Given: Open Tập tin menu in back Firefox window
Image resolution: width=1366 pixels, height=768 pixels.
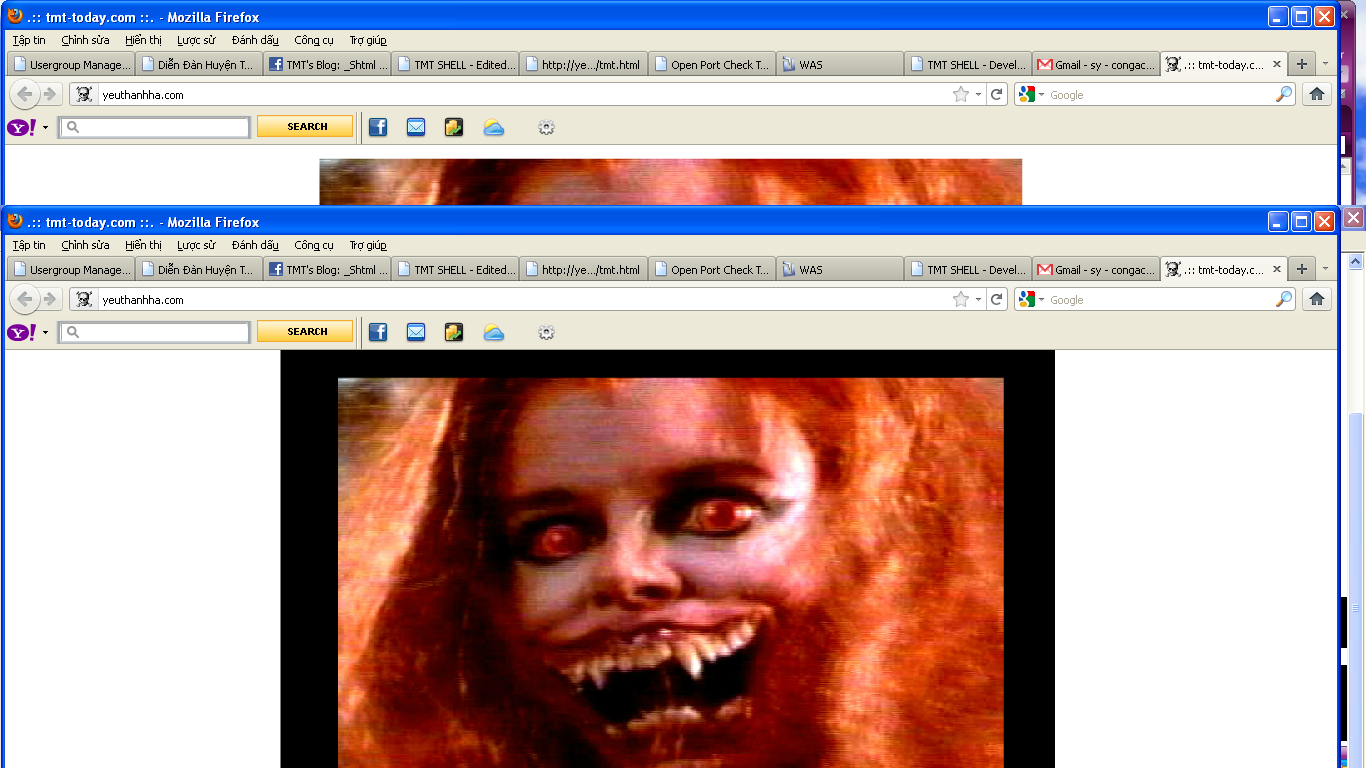Looking at the screenshot, I should coord(29,40).
